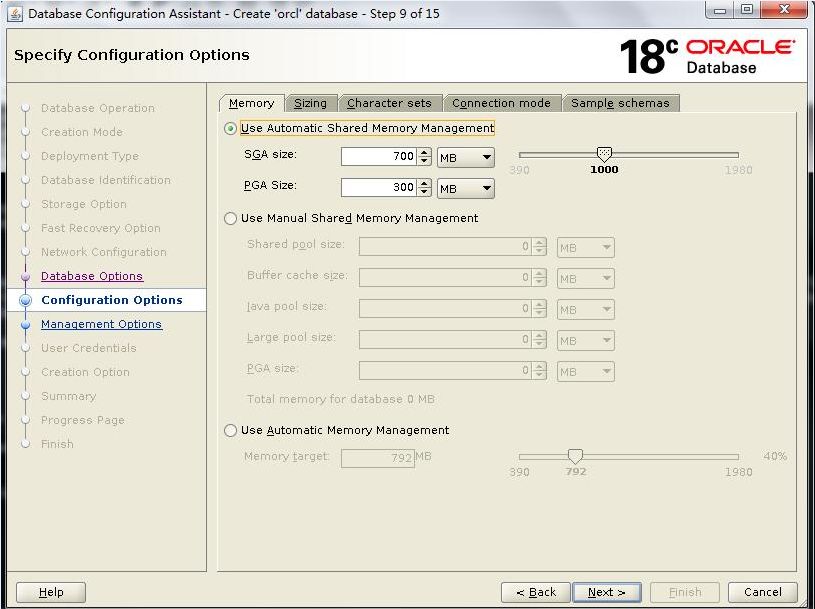Click the PGA Size input field
815x609 pixels.
[378, 188]
